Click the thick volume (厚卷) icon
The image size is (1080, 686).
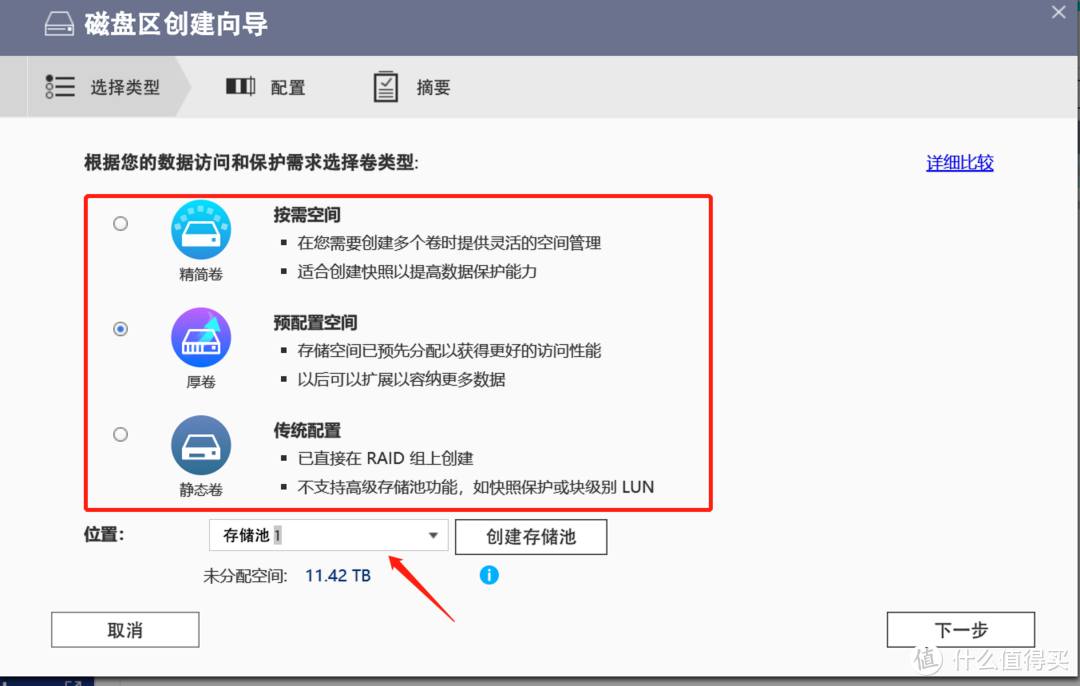pos(201,338)
